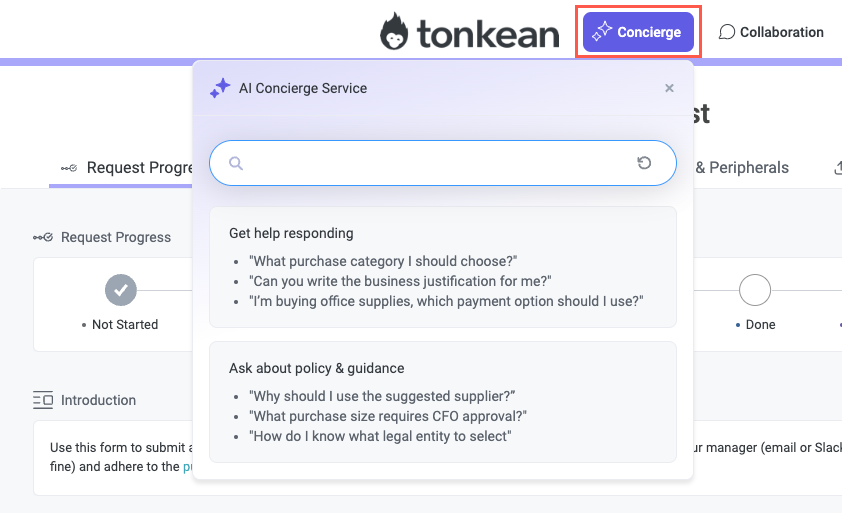This screenshot has height=513, width=842.
Task: Click the "Ask about policy & guidance" heading
Action: tap(317, 369)
